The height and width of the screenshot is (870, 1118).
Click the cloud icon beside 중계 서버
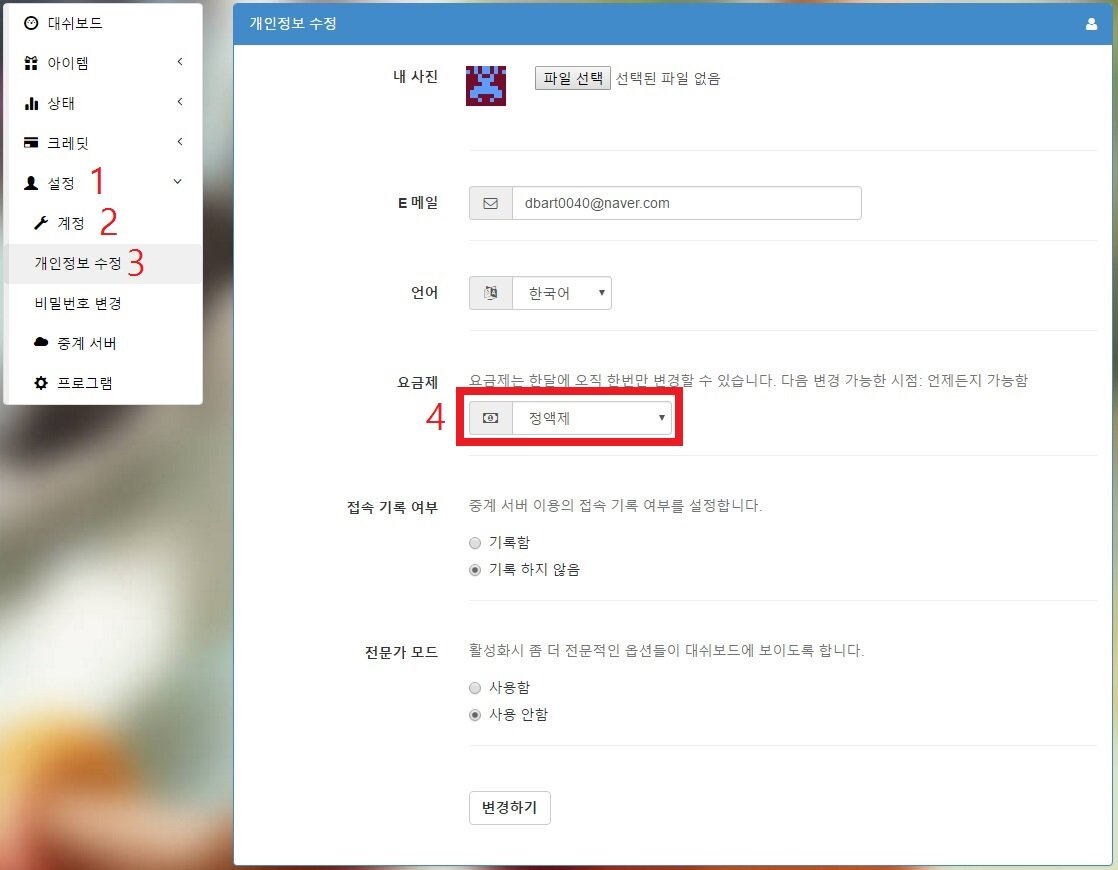coord(41,342)
